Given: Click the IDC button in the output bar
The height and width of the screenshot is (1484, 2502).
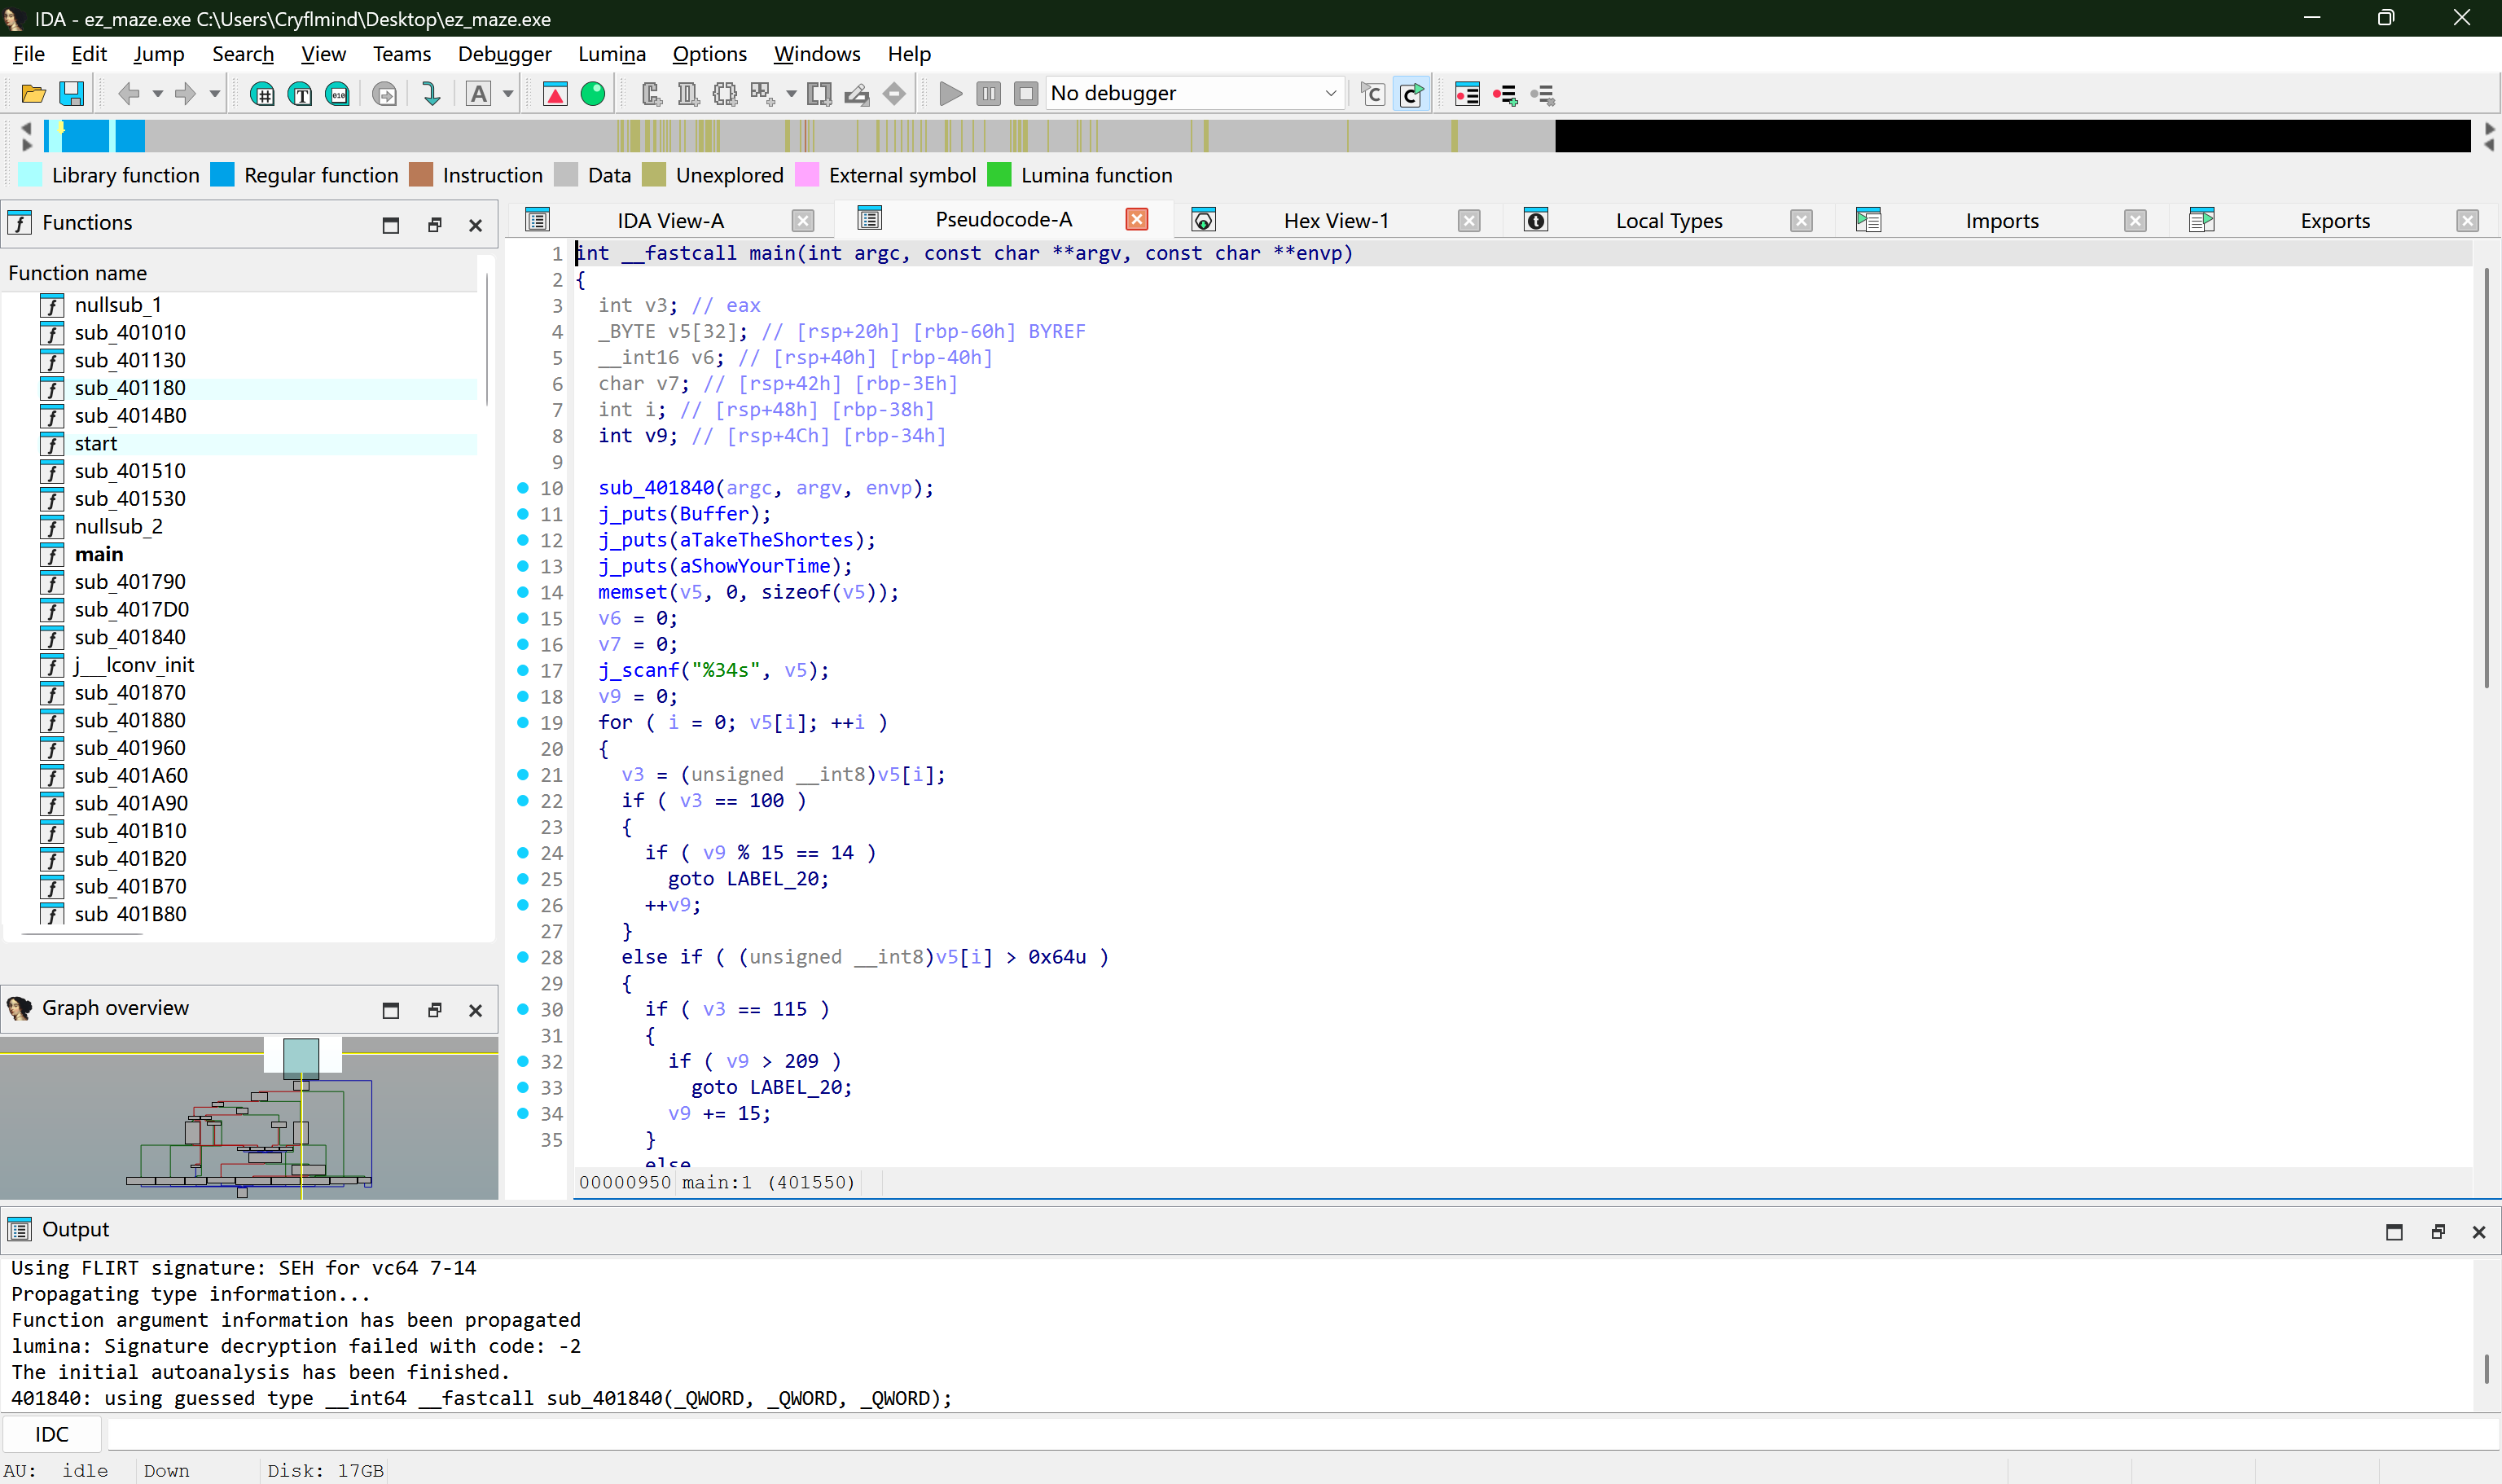Looking at the screenshot, I should [52, 1433].
